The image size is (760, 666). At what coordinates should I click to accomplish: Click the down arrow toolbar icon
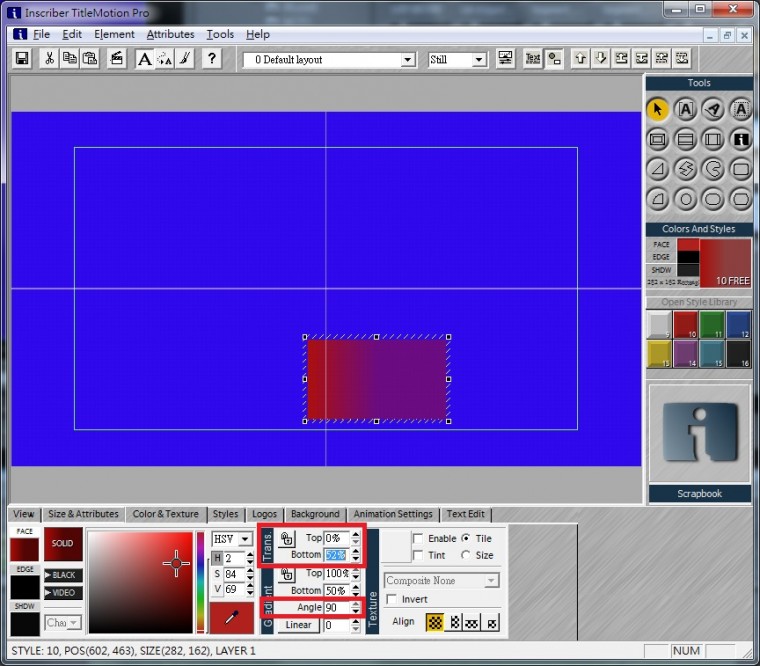601,59
